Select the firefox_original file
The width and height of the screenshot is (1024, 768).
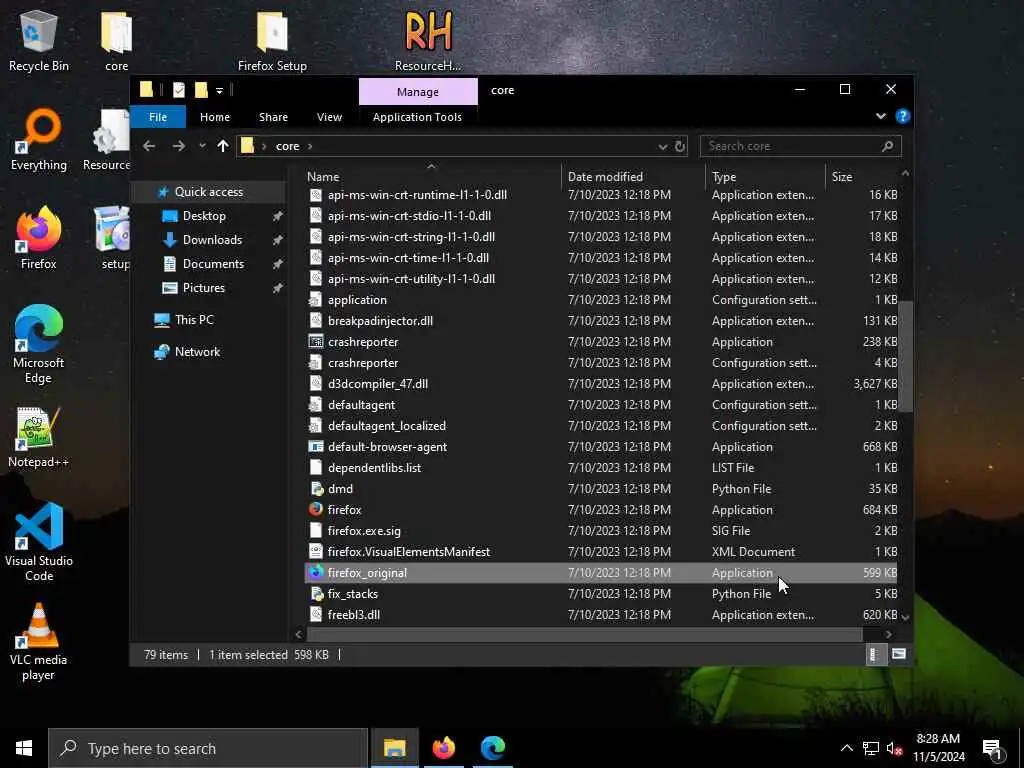(x=601, y=573)
